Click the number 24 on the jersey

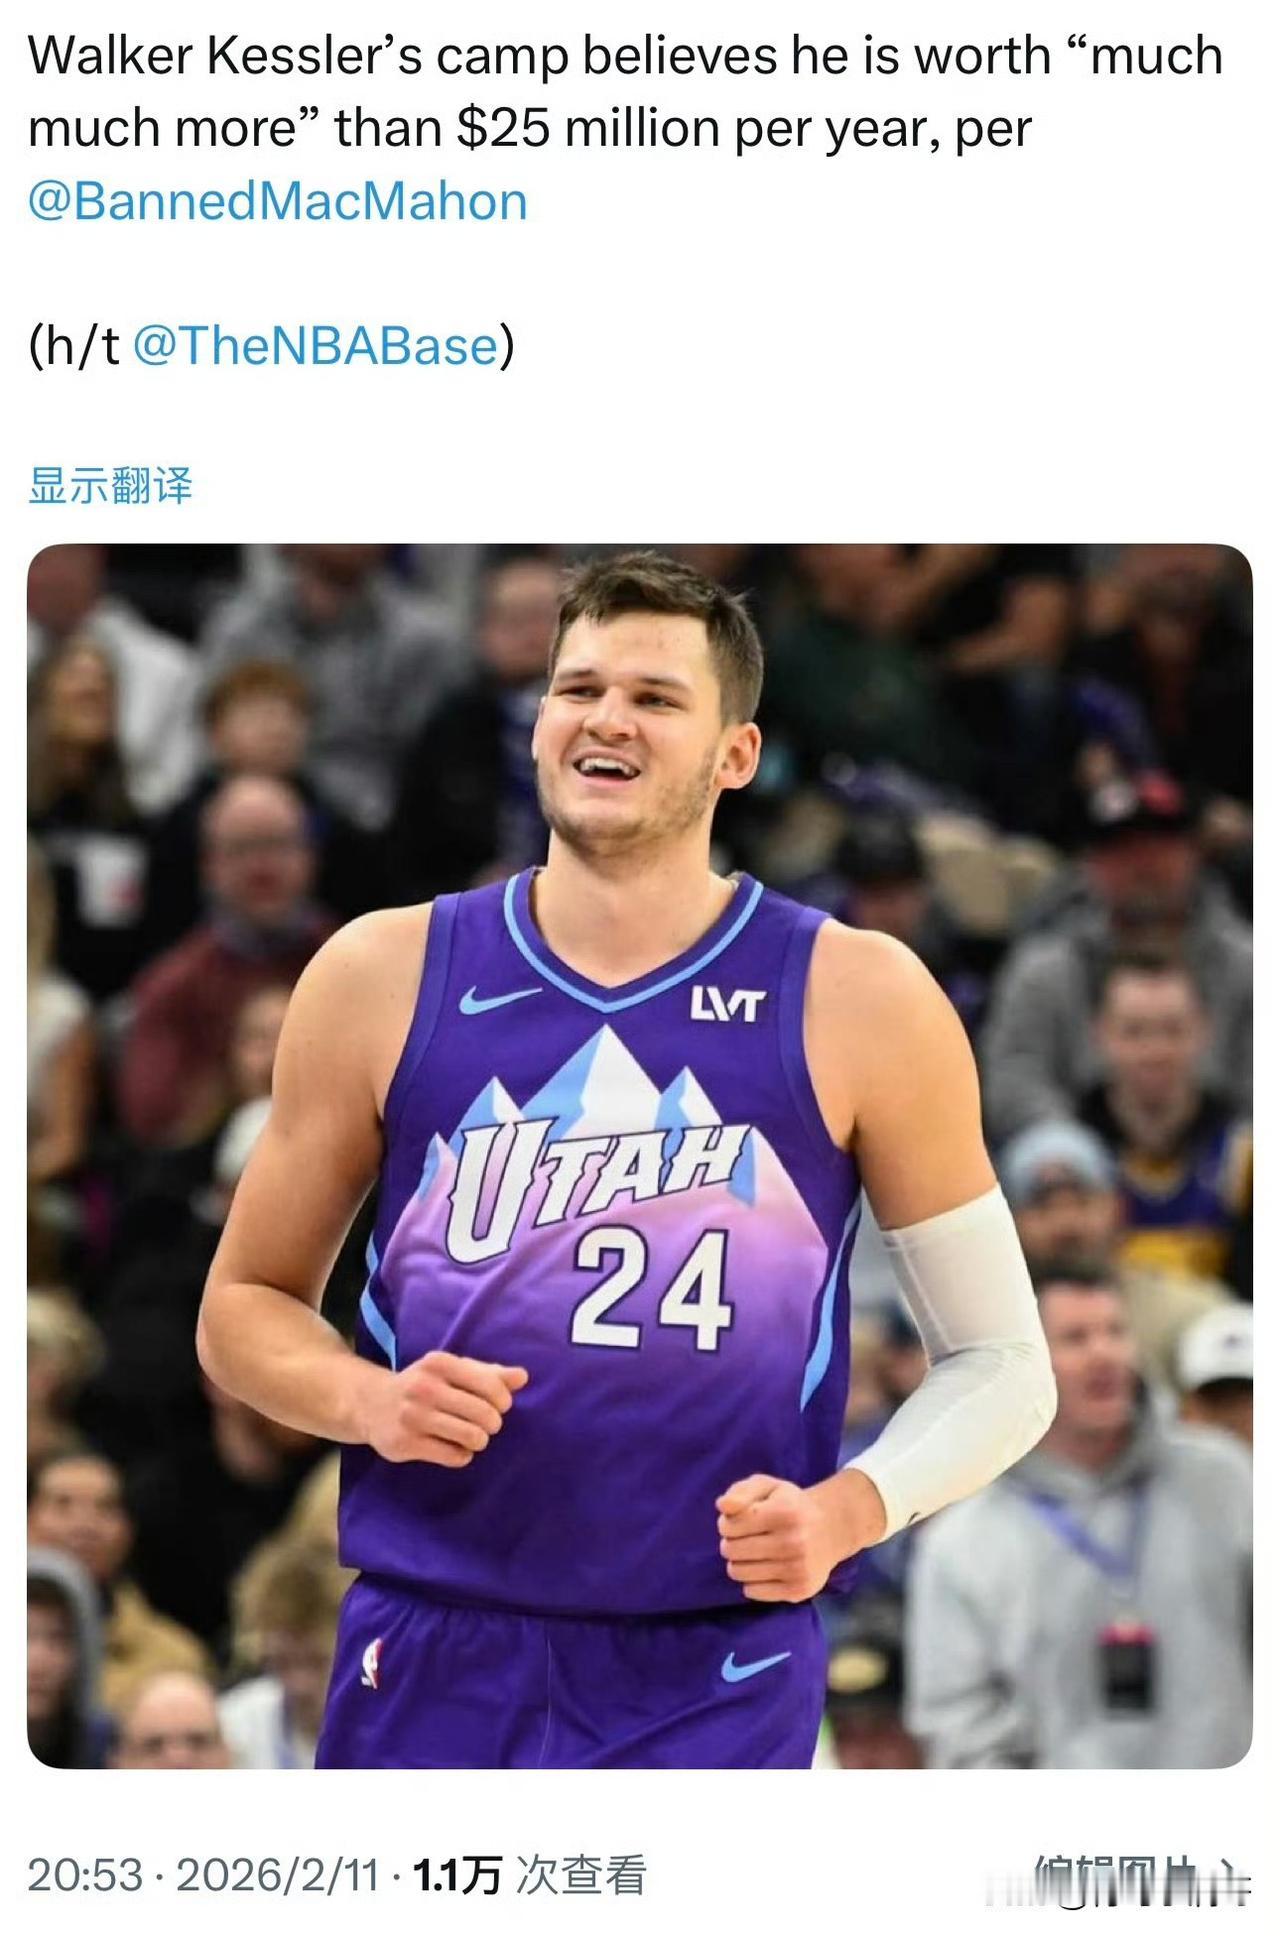[x=651, y=1289]
